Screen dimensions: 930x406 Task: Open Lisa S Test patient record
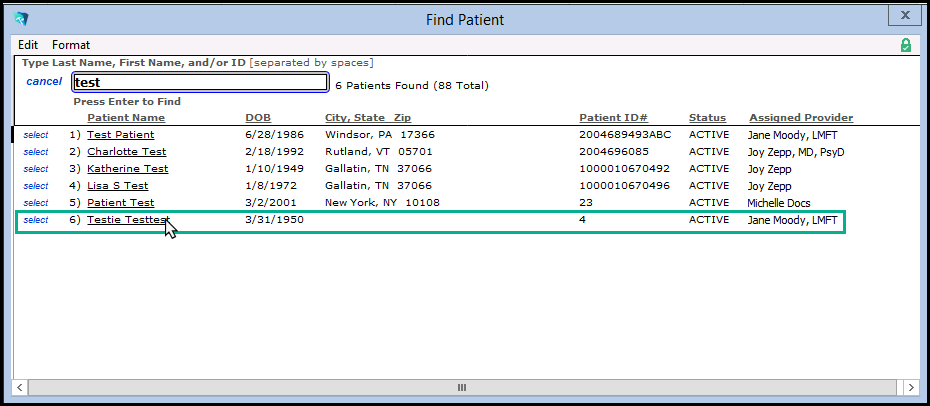click(117, 186)
